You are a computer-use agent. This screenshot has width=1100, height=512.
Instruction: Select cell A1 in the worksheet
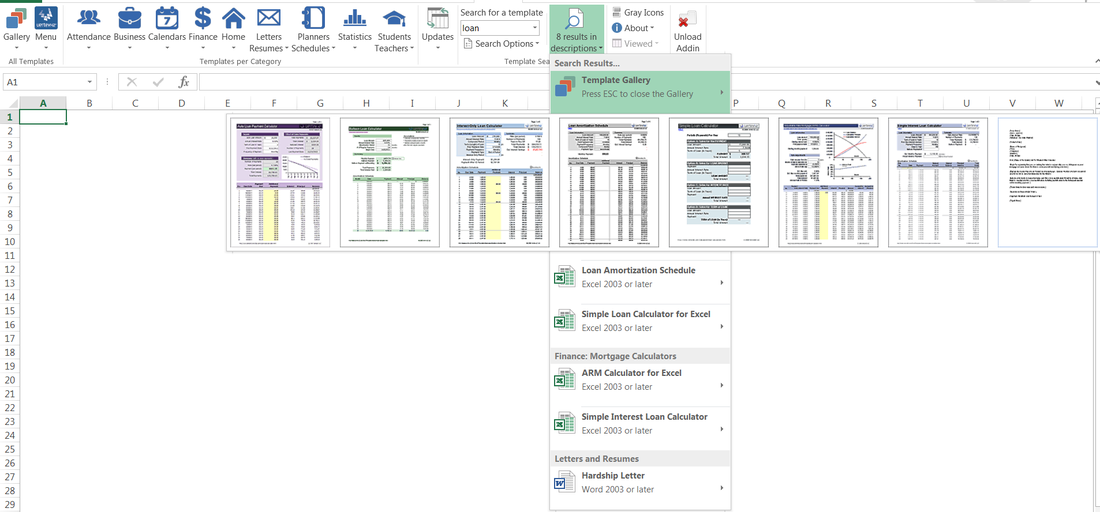click(43, 117)
